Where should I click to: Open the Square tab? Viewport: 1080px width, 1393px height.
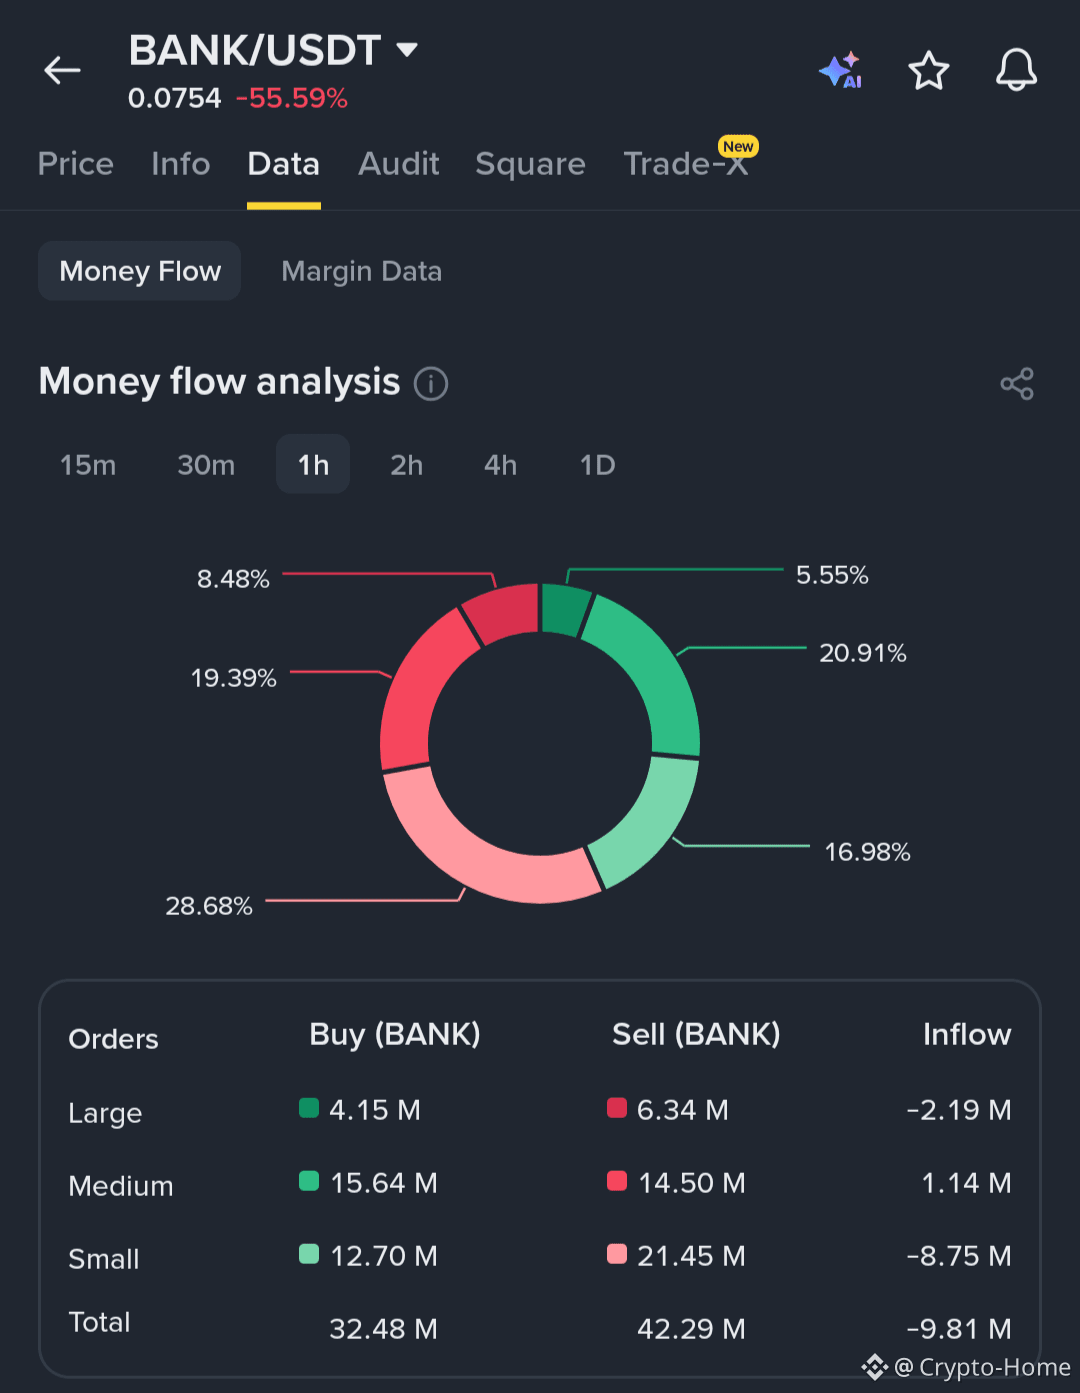pos(530,164)
